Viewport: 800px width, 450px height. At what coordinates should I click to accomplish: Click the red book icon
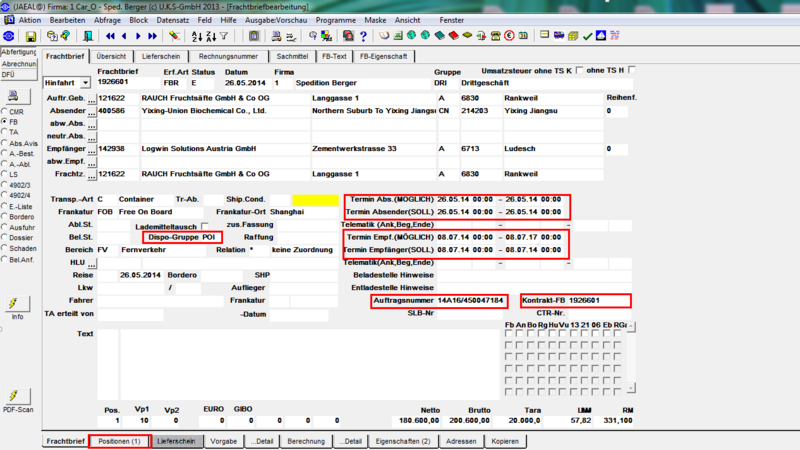pyautogui.click(x=454, y=36)
